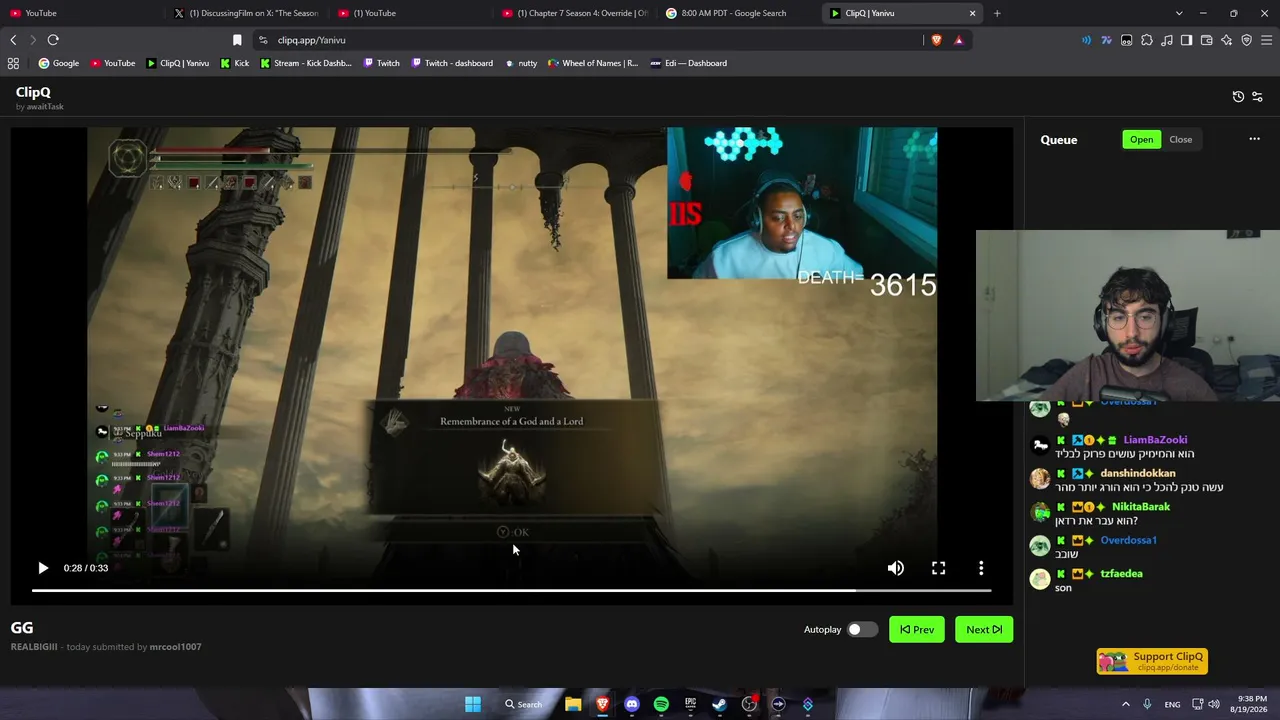Open the Google bookmark
This screenshot has width=1280, height=720.
pos(59,63)
